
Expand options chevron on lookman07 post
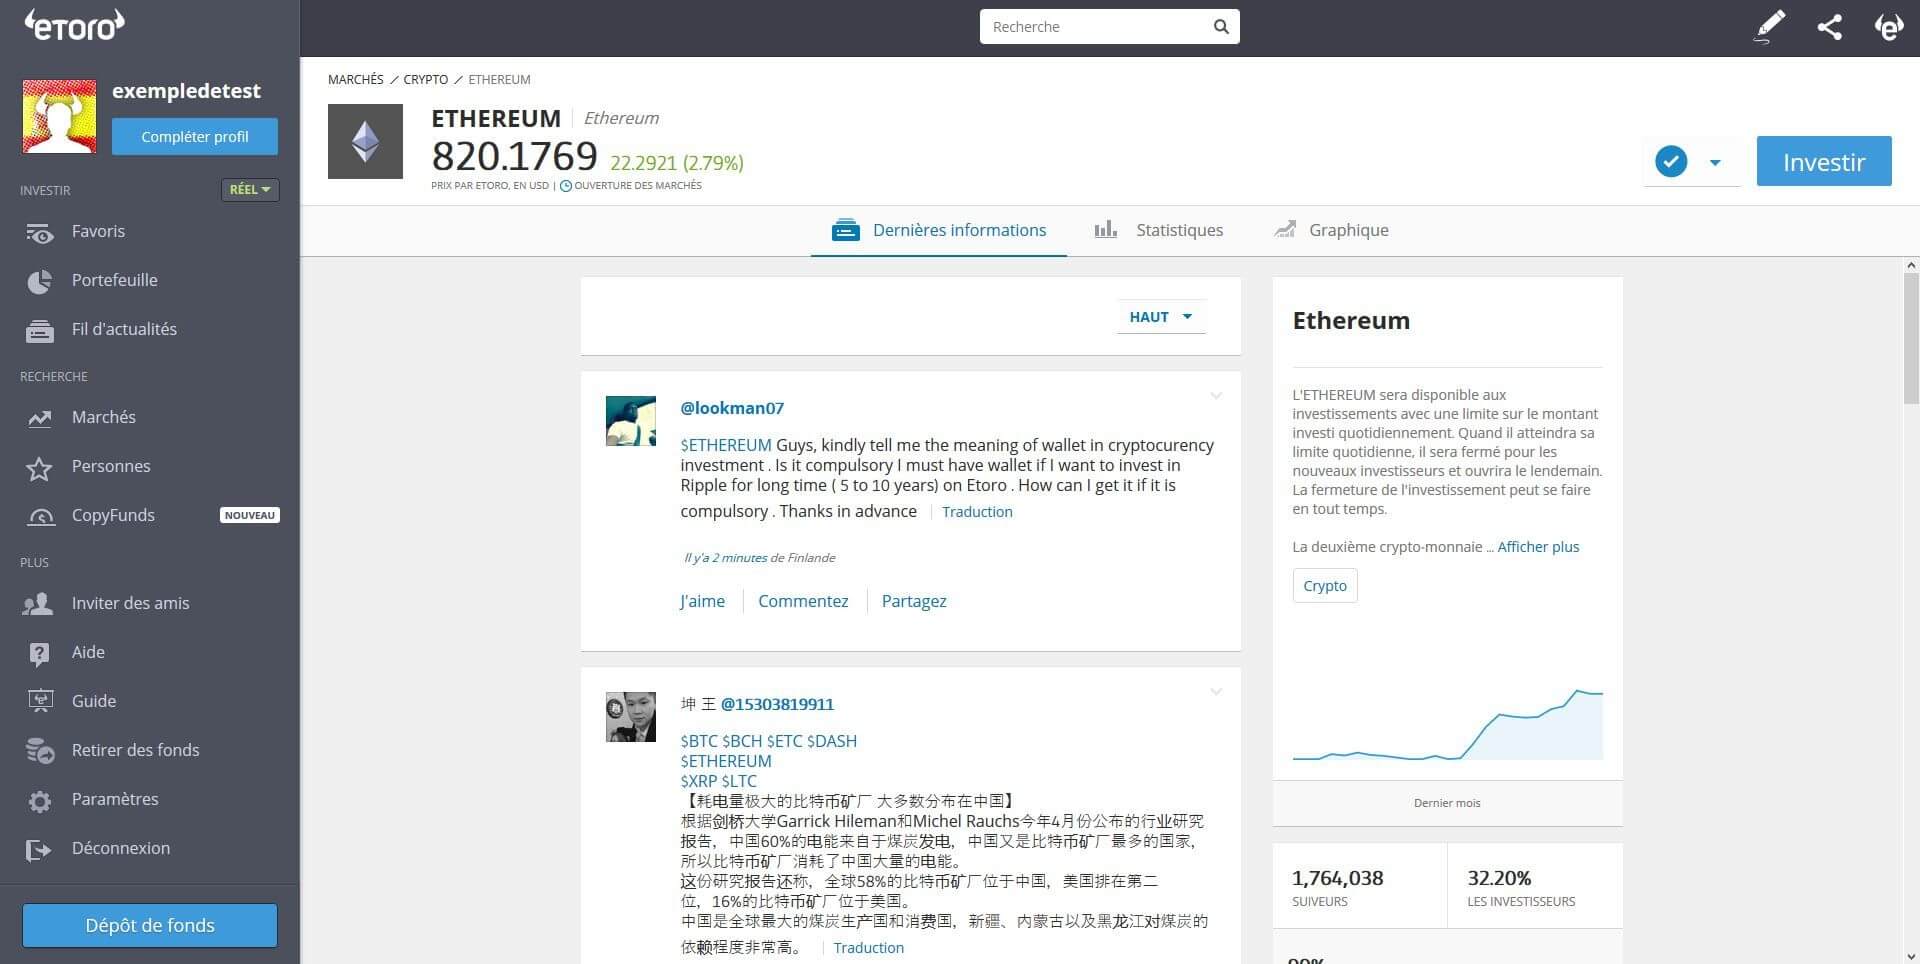(1216, 396)
